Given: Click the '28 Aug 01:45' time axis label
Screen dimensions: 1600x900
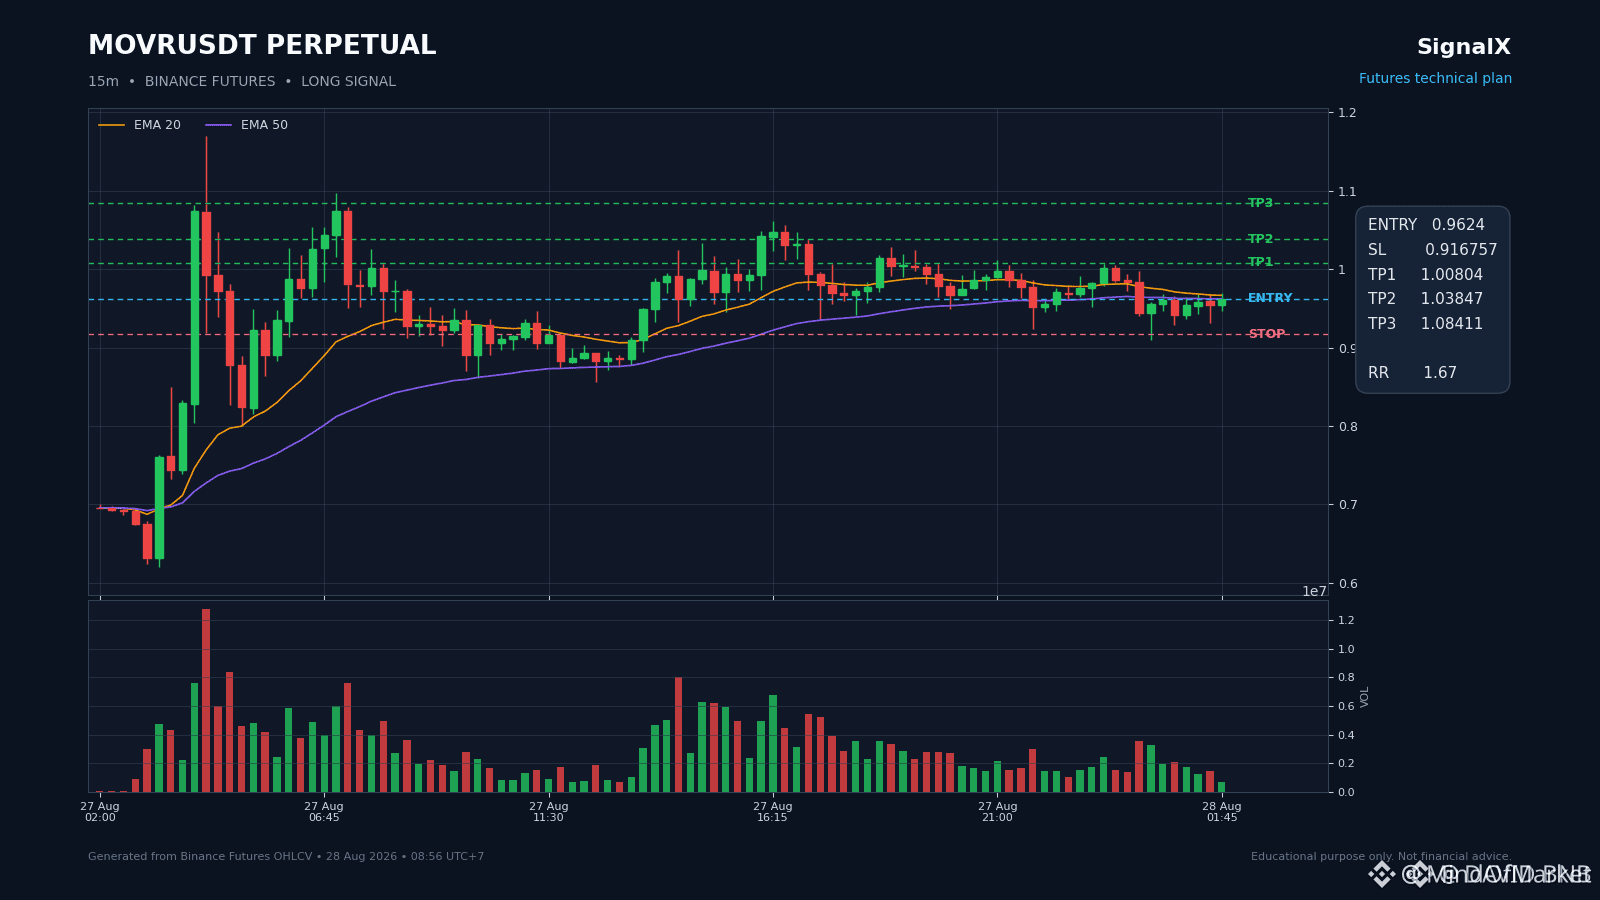Looking at the screenshot, I should pos(1222,811).
